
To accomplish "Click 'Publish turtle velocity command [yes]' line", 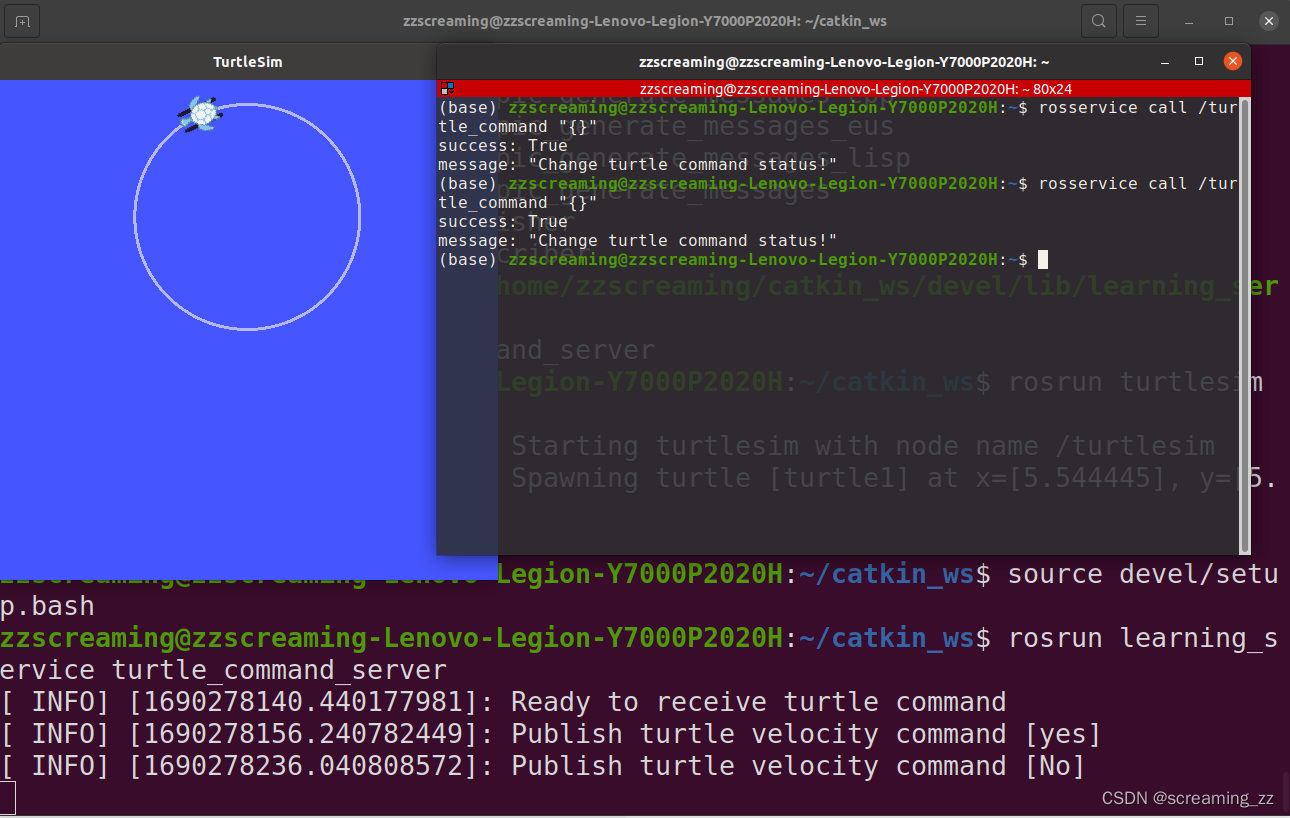I will 551,735.
